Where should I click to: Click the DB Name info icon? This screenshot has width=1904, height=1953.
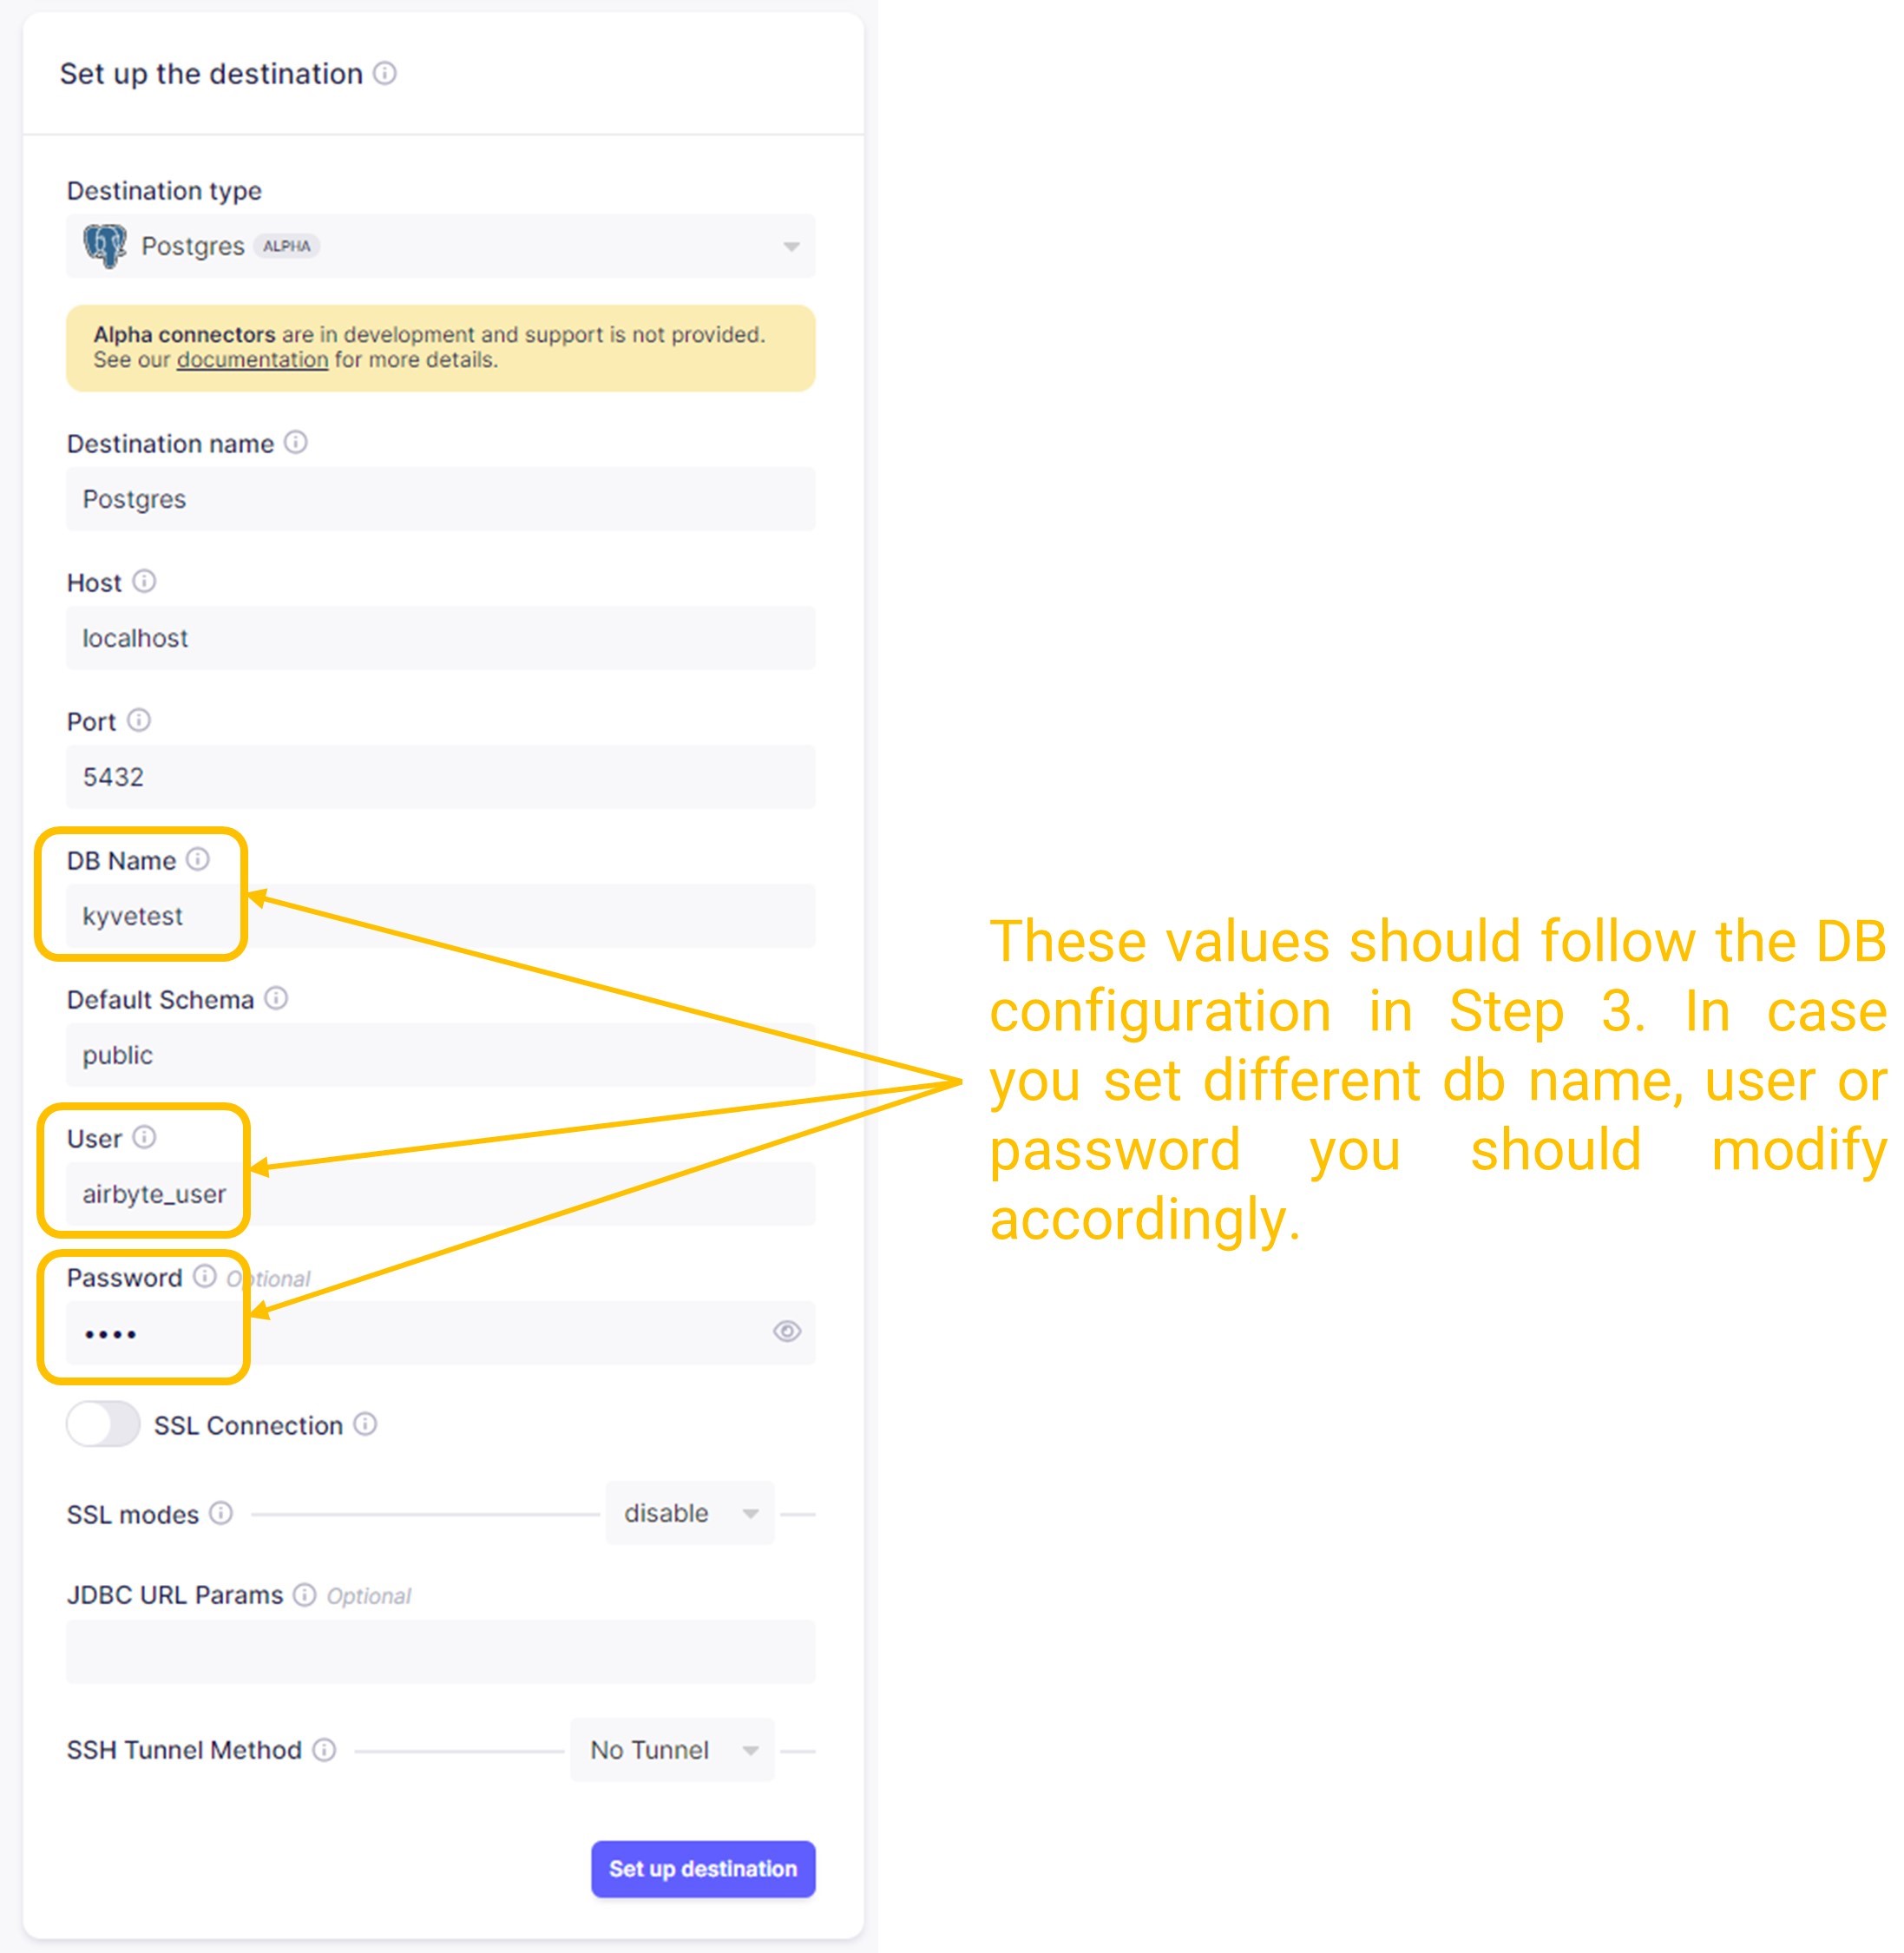click(x=198, y=859)
